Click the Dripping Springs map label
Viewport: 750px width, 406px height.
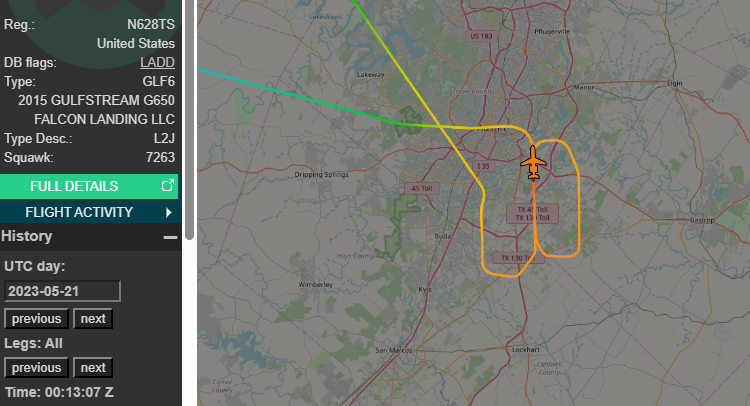(x=321, y=175)
